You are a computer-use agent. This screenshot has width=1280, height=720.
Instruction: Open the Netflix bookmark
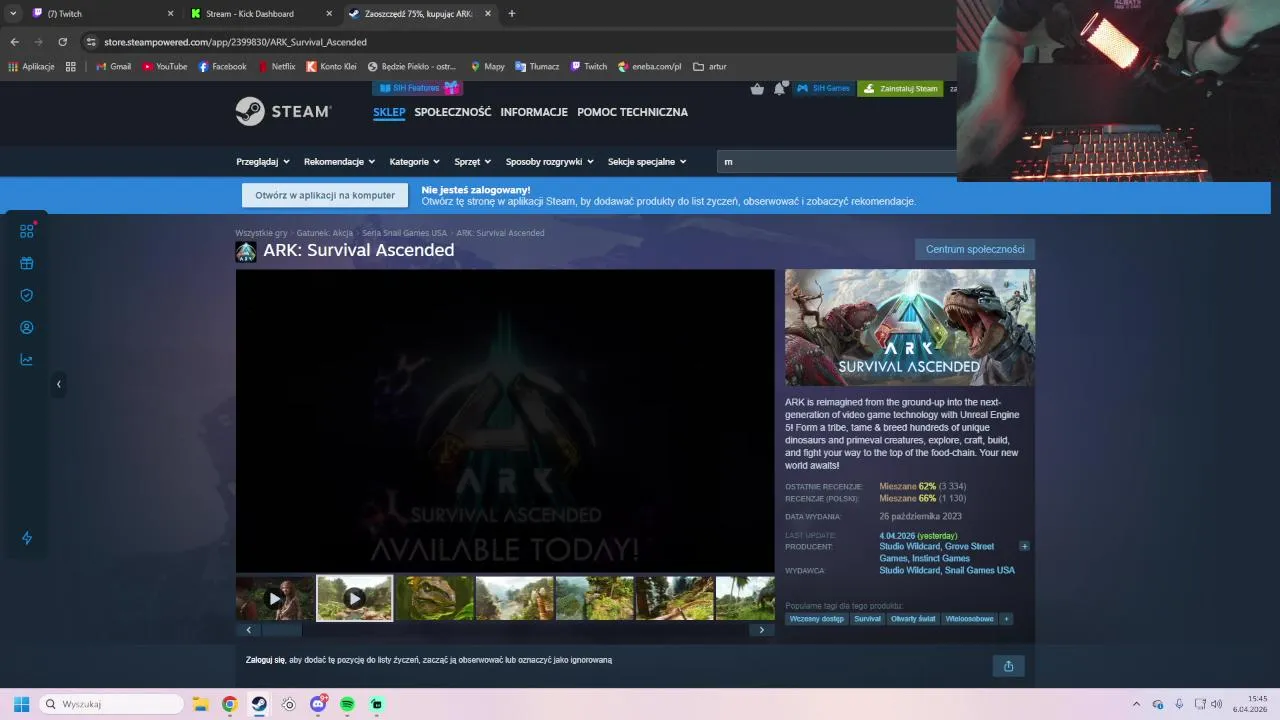pos(277,67)
